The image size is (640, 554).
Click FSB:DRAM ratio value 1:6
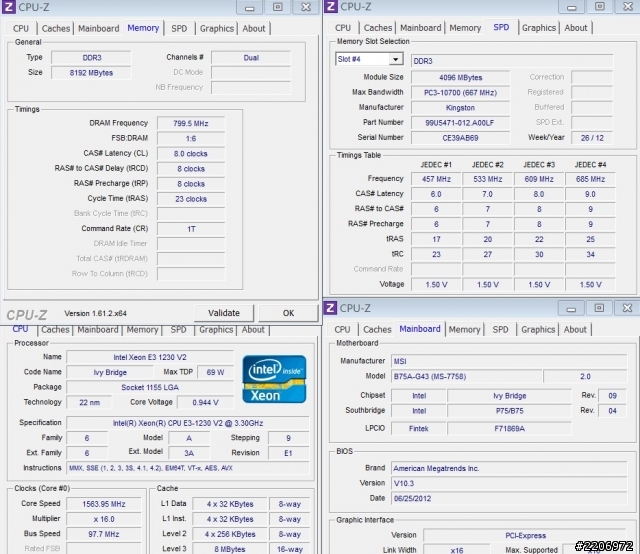tap(191, 138)
